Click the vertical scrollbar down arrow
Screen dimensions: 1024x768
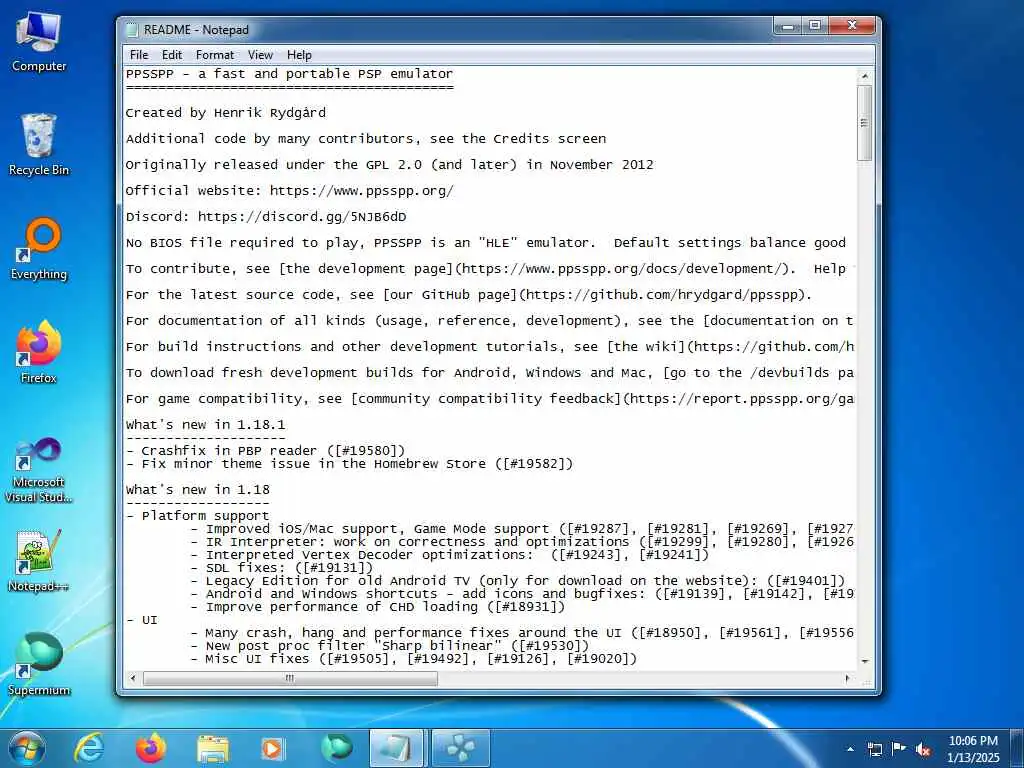pos(865,661)
